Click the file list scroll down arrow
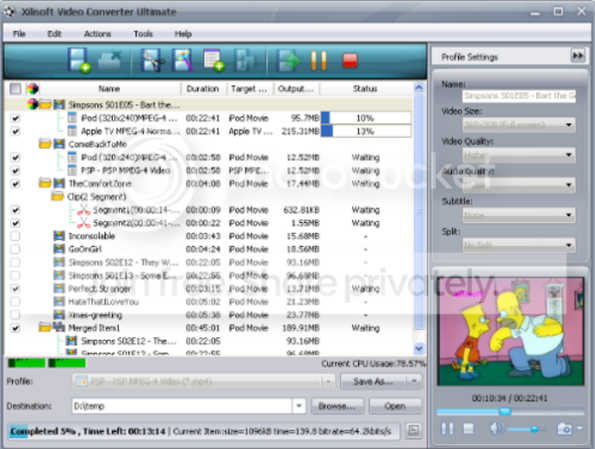Viewport: 595px width, 449px height. (419, 348)
